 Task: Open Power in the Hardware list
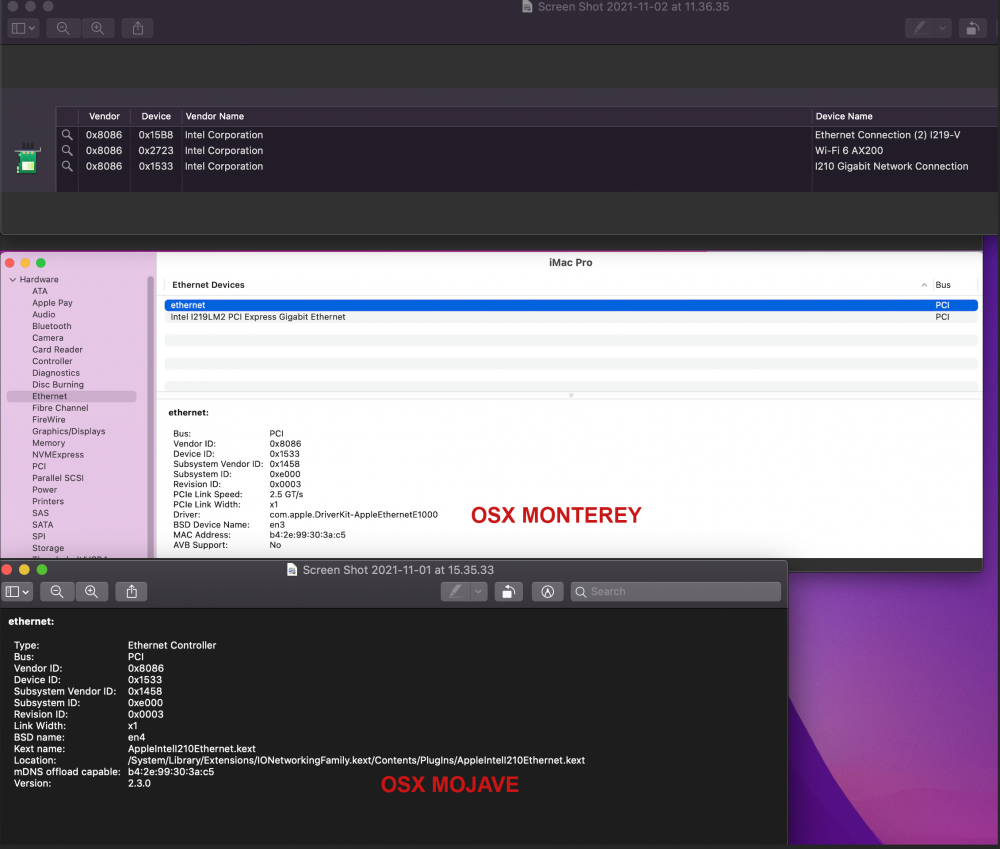click(x=45, y=490)
